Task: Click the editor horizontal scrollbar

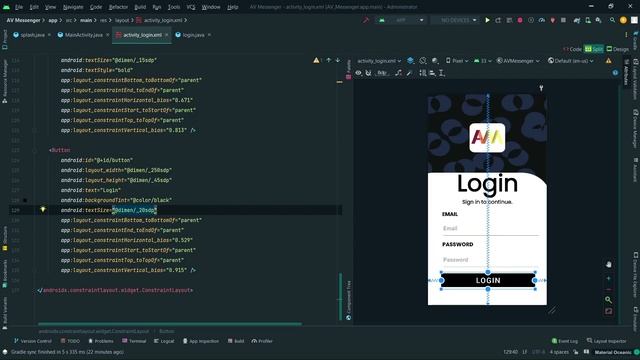Action: 170,324
